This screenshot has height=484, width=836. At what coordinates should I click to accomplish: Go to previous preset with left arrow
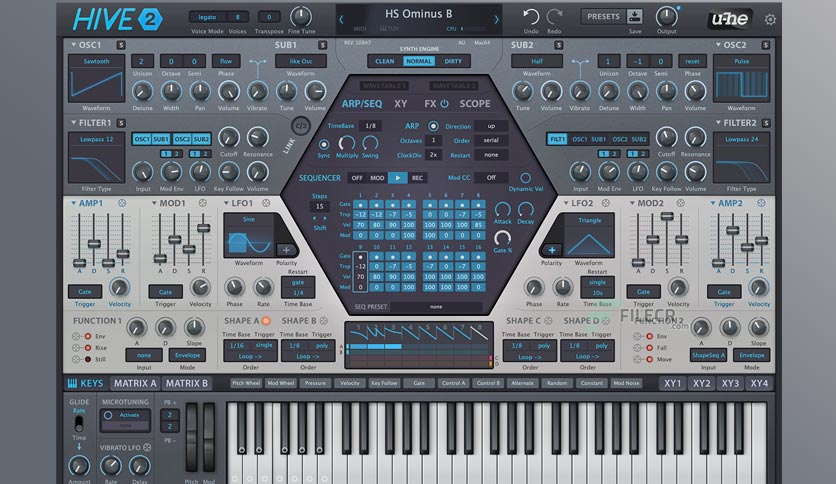coord(341,20)
